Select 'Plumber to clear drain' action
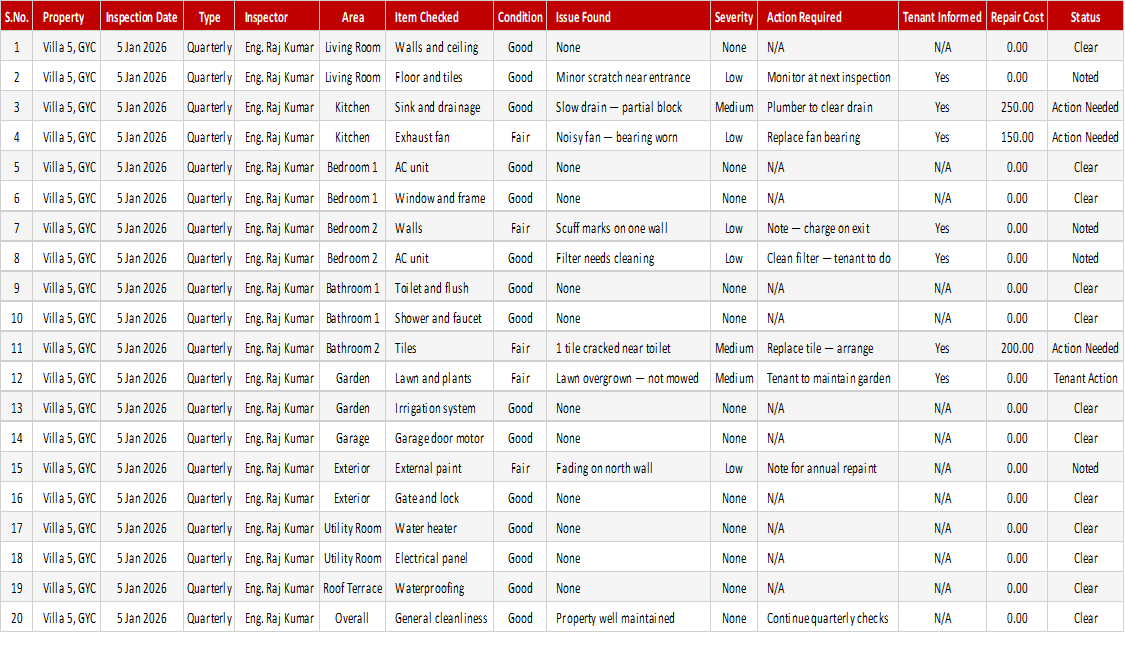Screen dimensions: 1125x661 (827, 108)
